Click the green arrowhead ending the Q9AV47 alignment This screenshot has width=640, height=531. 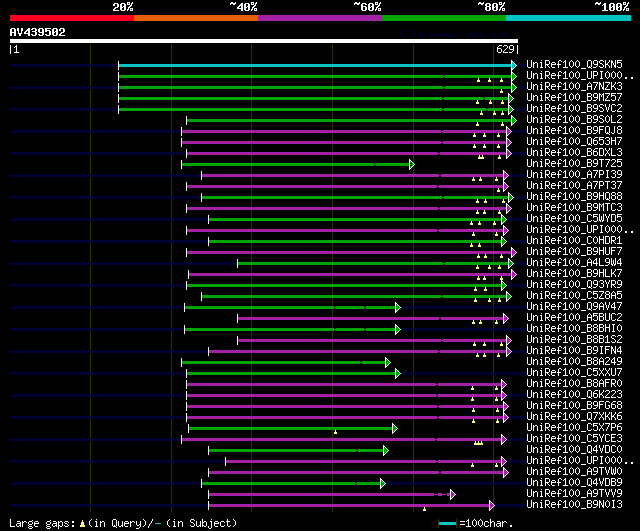point(398,308)
